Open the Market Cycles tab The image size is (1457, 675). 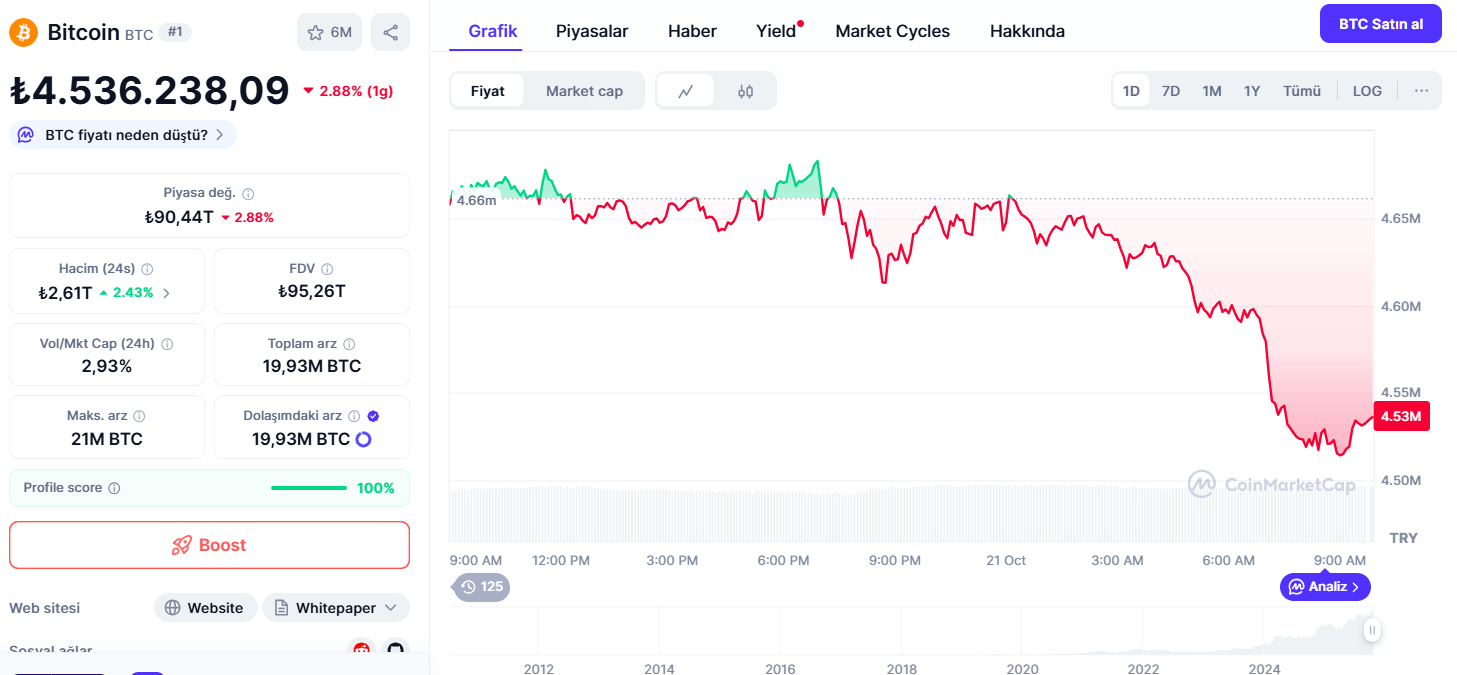pyautogui.click(x=893, y=31)
